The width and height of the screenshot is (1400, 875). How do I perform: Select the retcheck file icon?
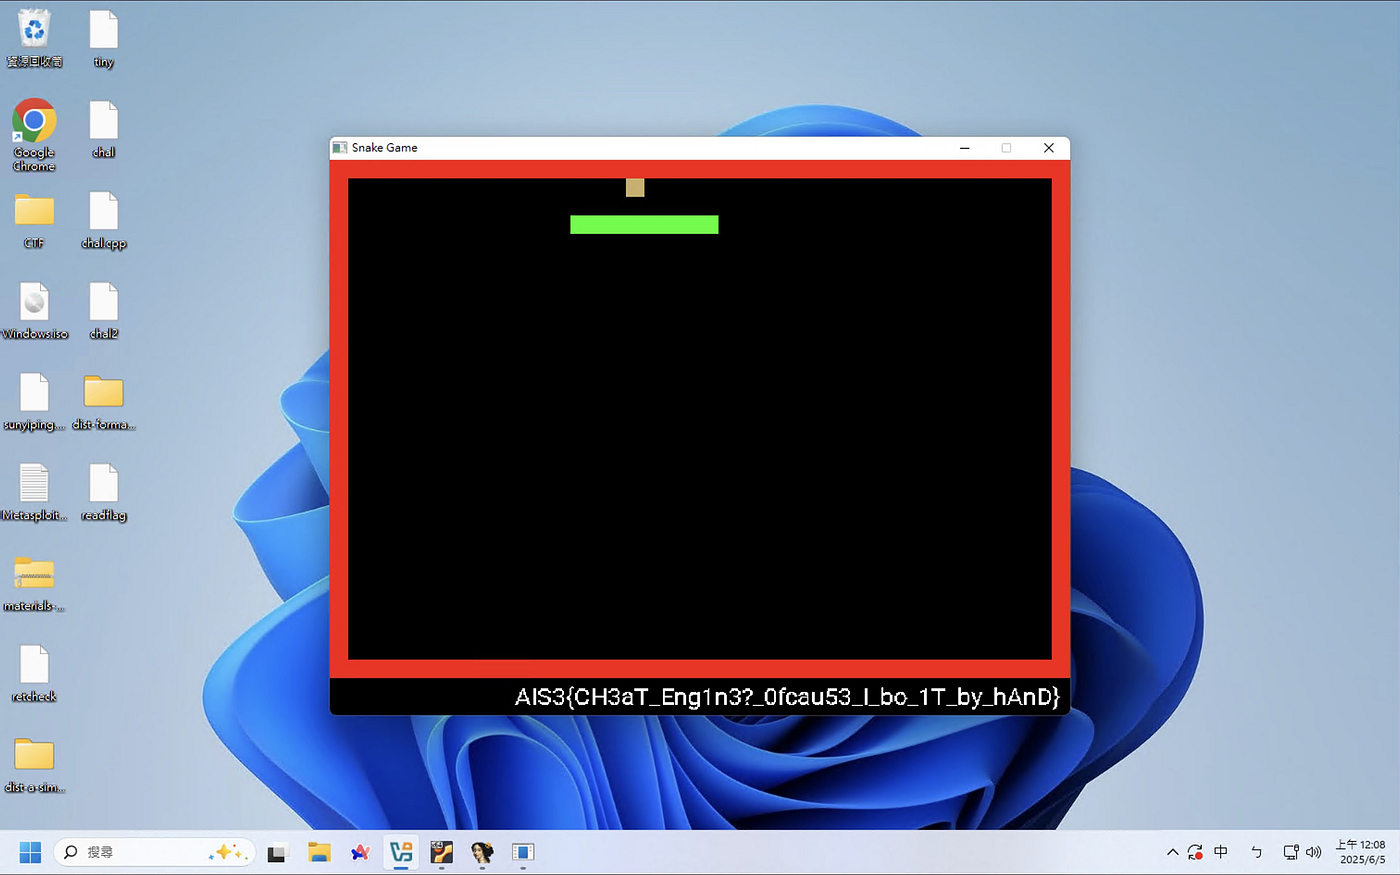[34, 672]
